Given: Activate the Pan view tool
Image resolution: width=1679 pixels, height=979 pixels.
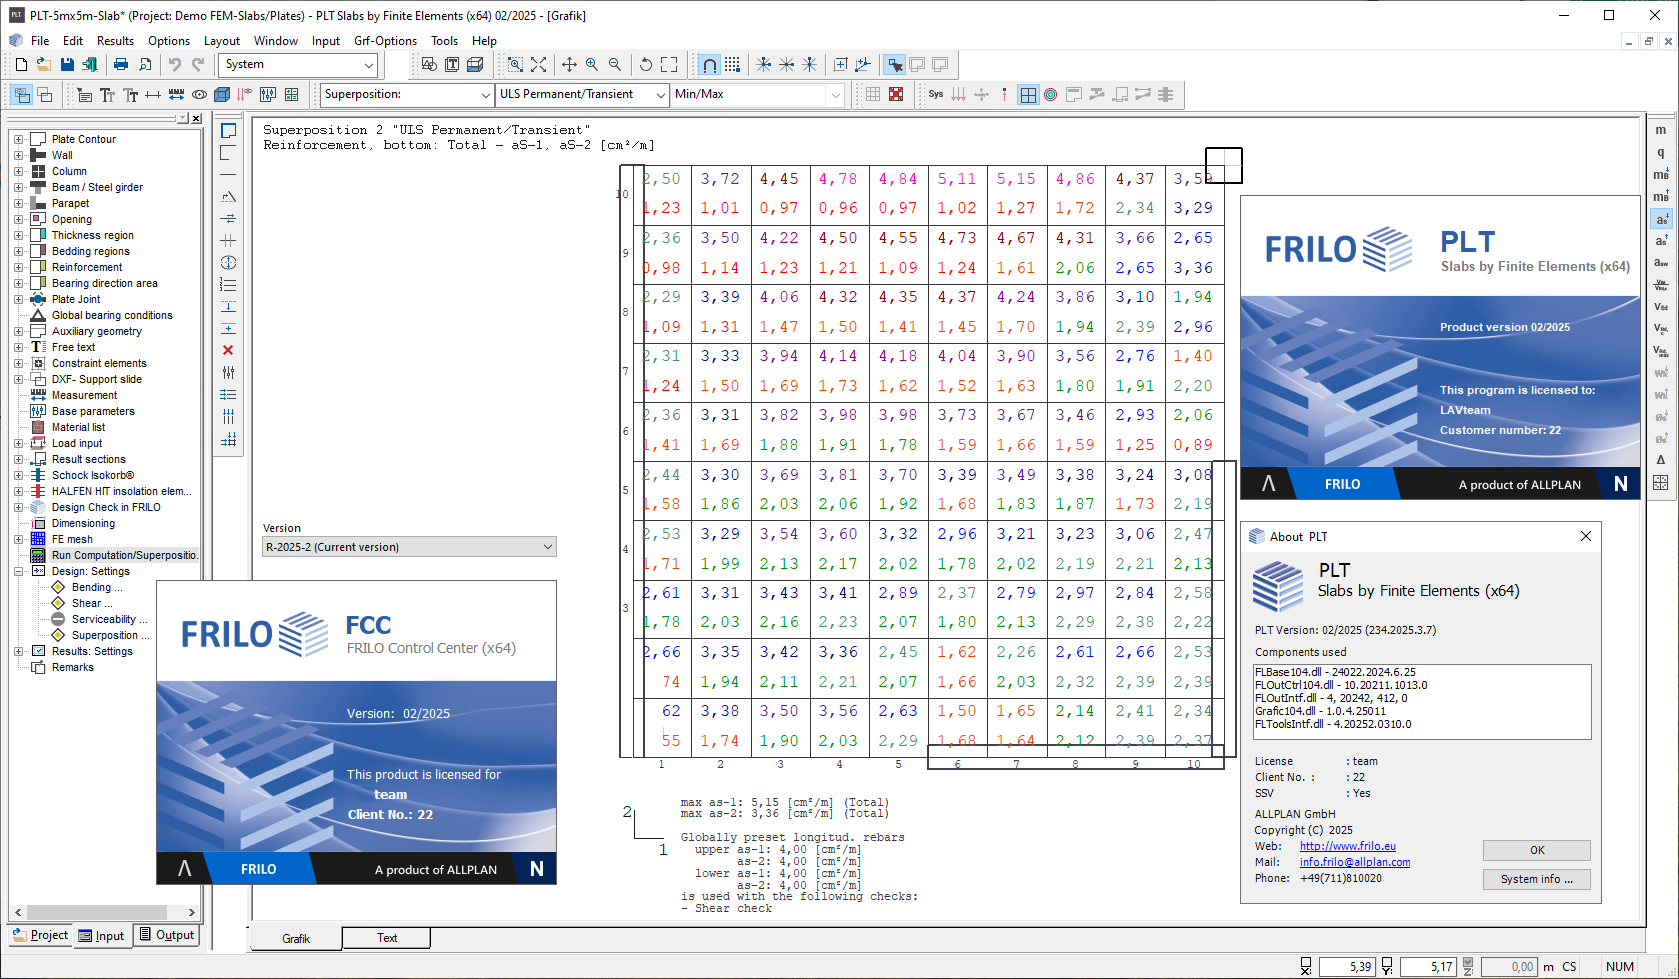Looking at the screenshot, I should click(569, 64).
